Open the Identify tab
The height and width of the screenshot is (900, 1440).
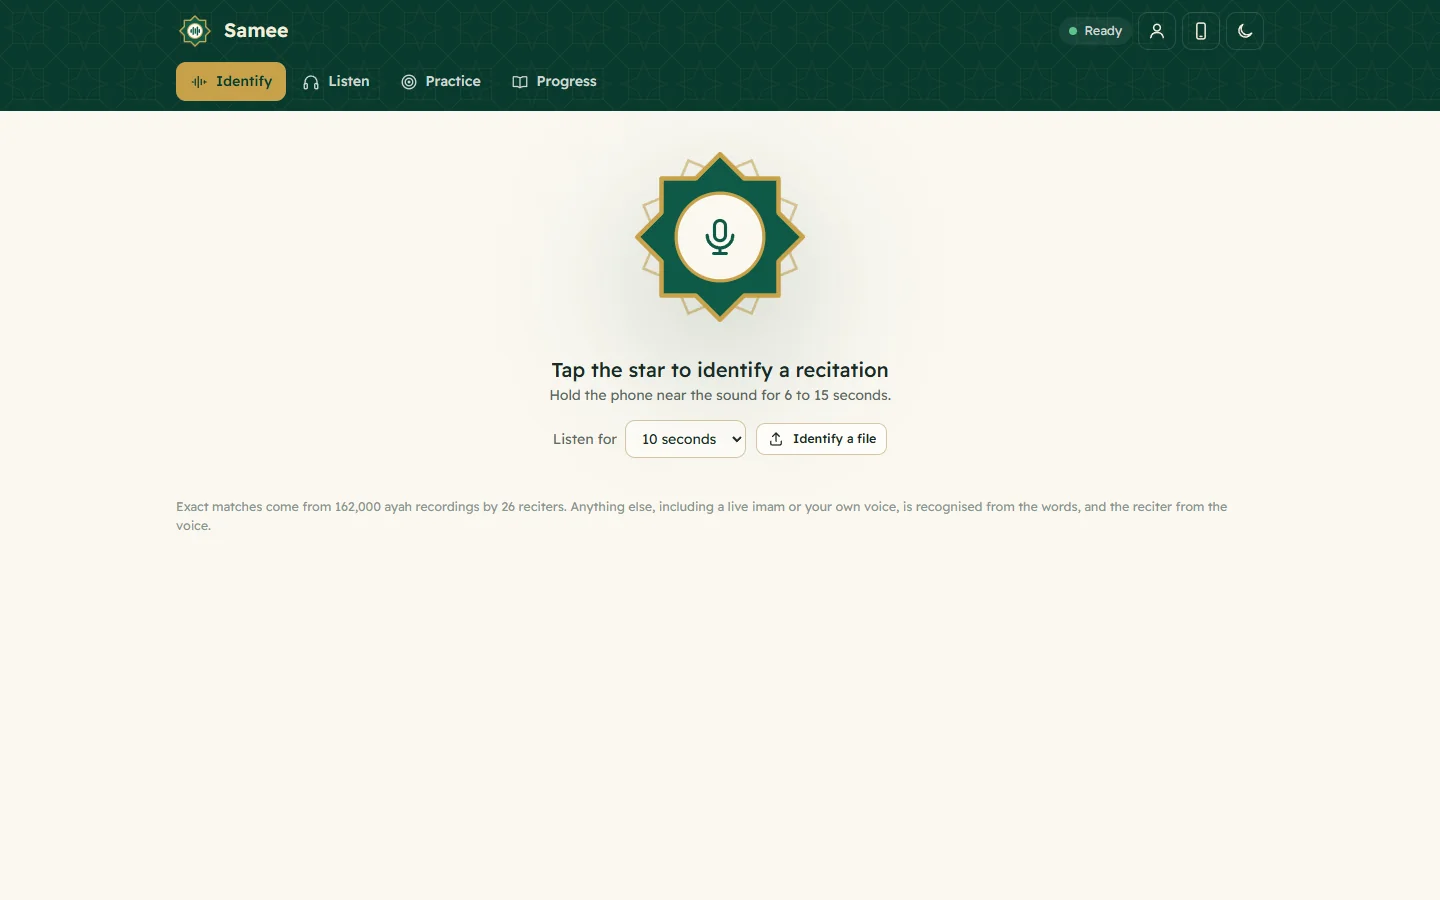(231, 82)
